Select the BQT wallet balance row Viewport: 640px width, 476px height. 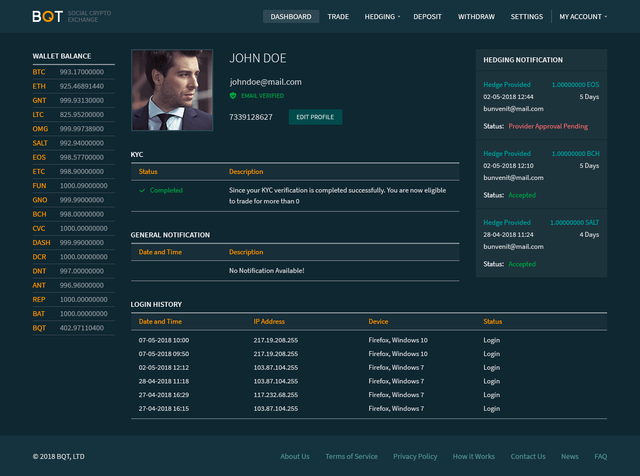73,328
